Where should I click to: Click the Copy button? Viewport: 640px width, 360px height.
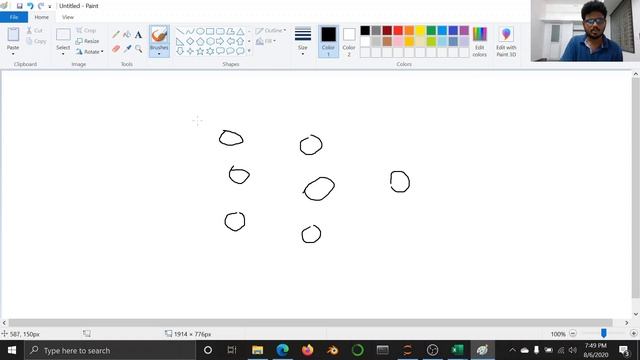click(x=36, y=41)
